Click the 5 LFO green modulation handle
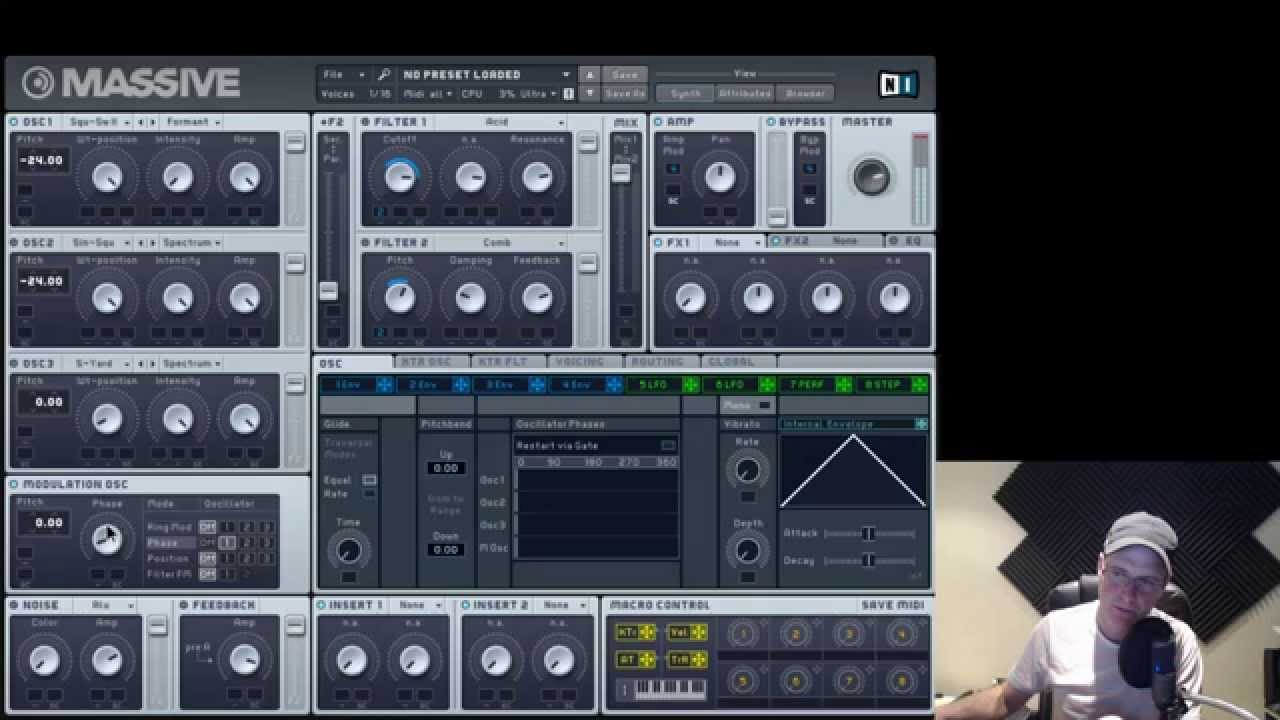Screen dimensions: 1280x720 tap(690, 385)
